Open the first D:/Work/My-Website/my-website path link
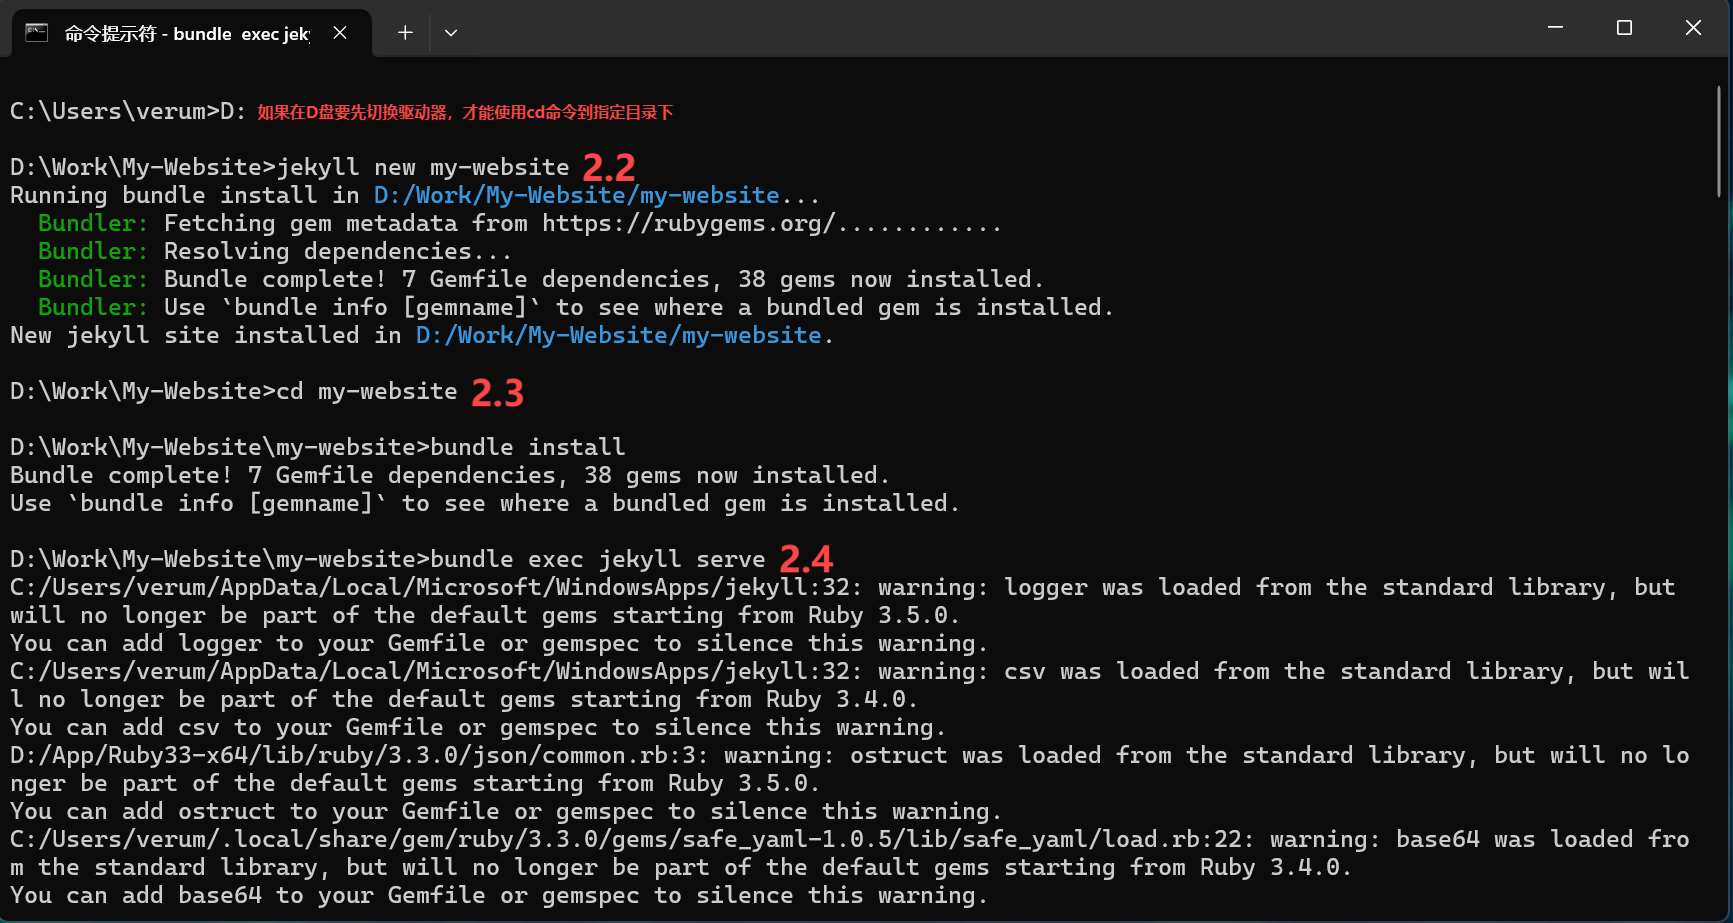The image size is (1733, 923). [576, 195]
